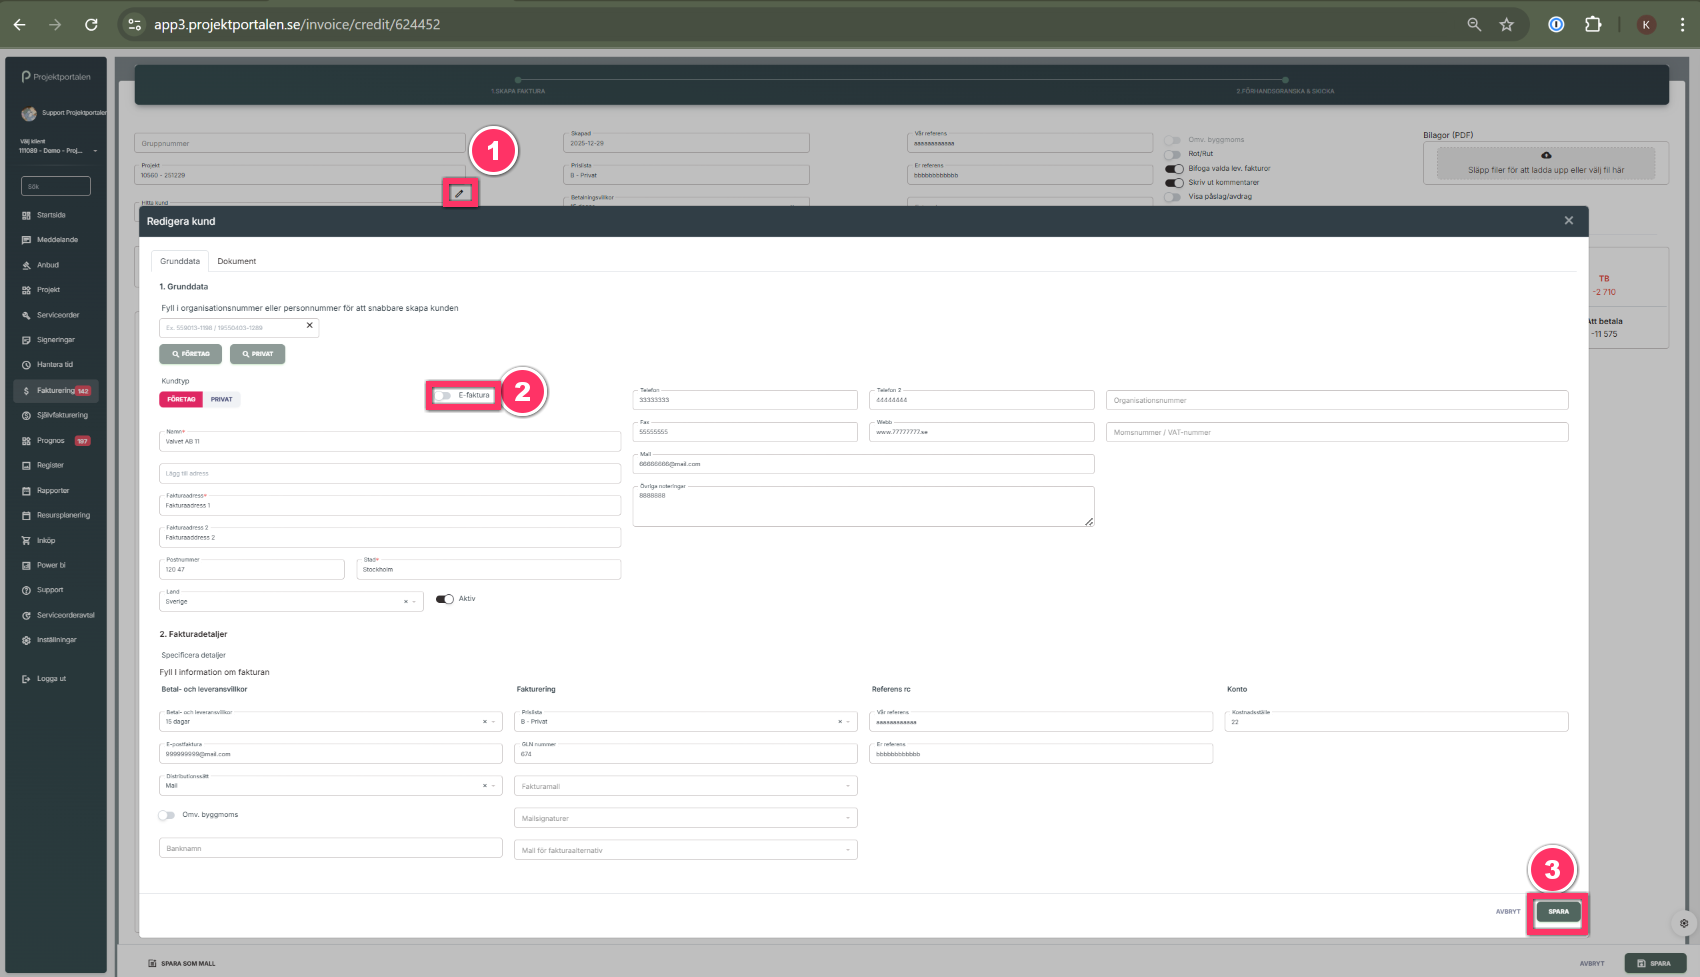Open Support in the sidebar

click(x=50, y=590)
